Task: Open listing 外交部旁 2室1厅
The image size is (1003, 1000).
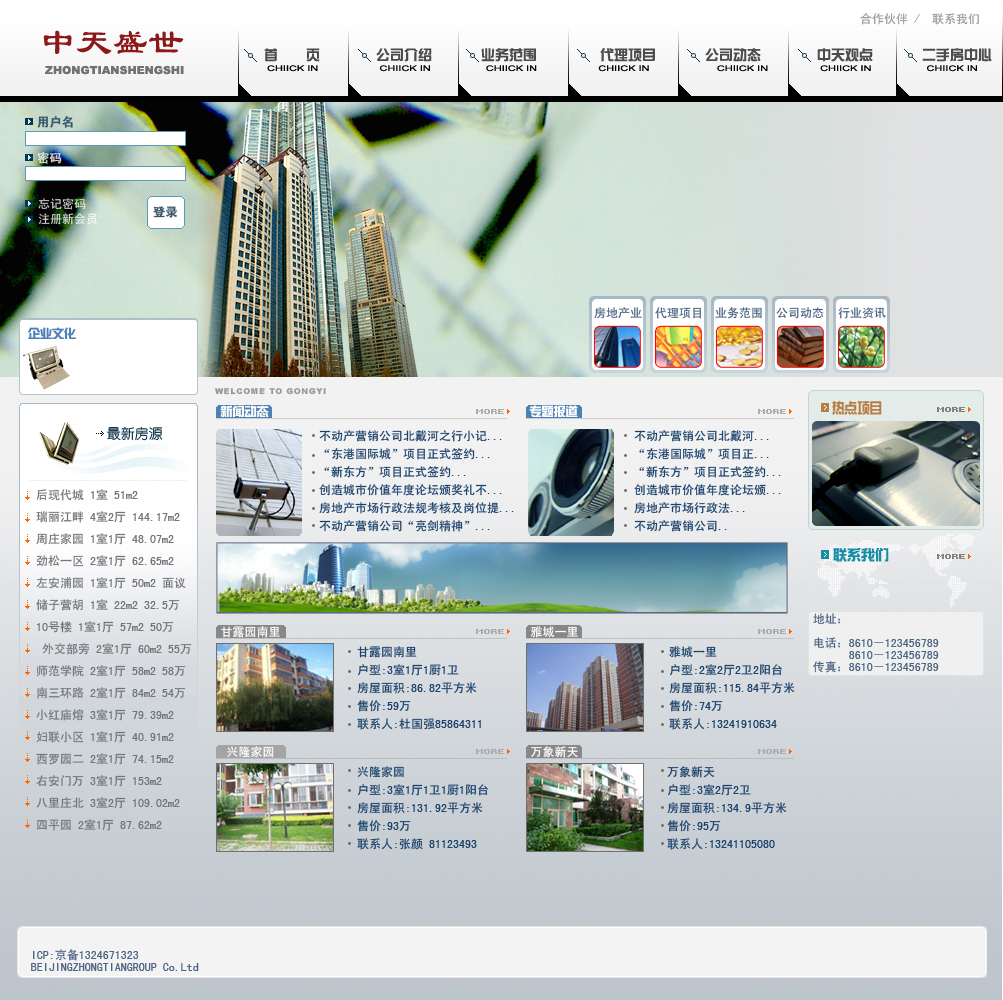Action: [x=116, y=649]
